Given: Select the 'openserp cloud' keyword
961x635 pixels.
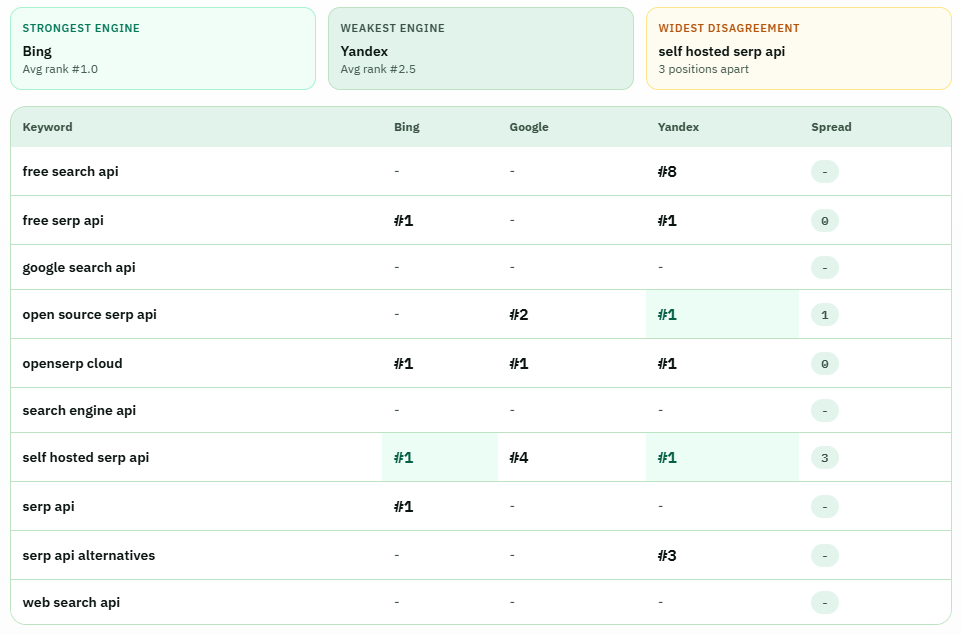Looking at the screenshot, I should coord(72,363).
